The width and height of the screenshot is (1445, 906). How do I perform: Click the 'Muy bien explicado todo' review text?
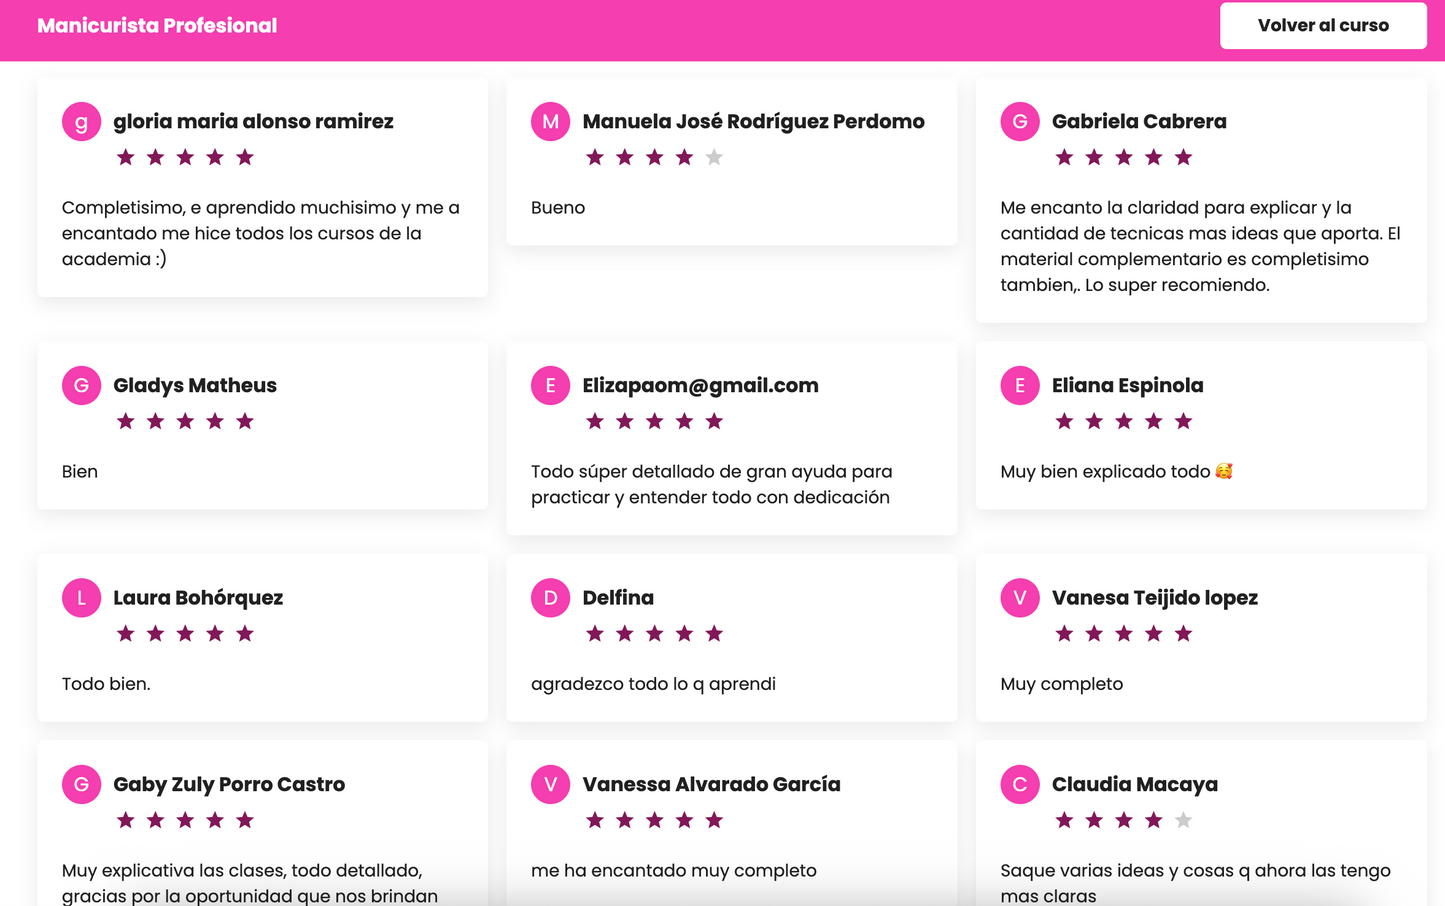(1105, 472)
